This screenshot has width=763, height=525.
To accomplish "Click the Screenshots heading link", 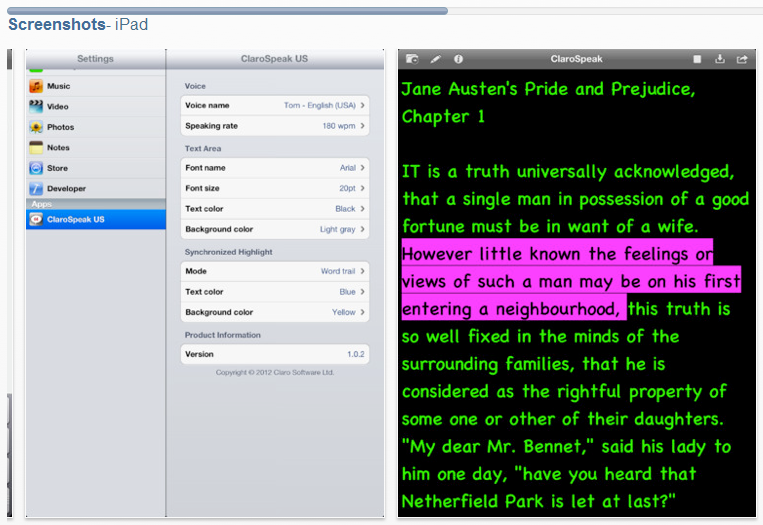I will [56, 24].
